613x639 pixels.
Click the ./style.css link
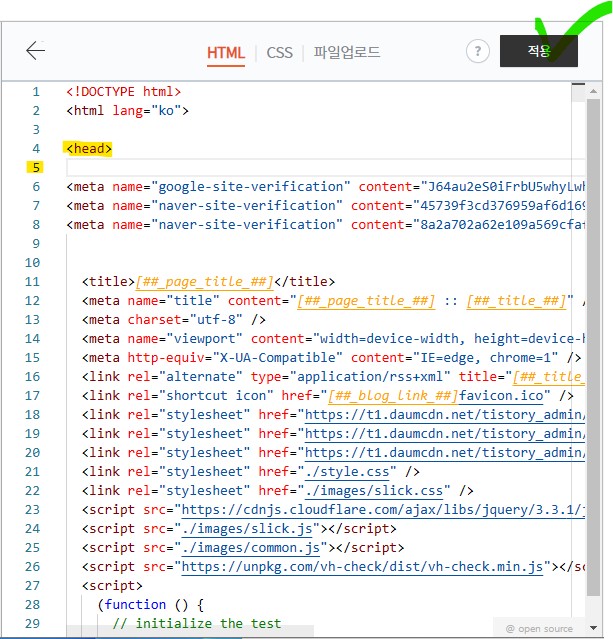(347, 472)
